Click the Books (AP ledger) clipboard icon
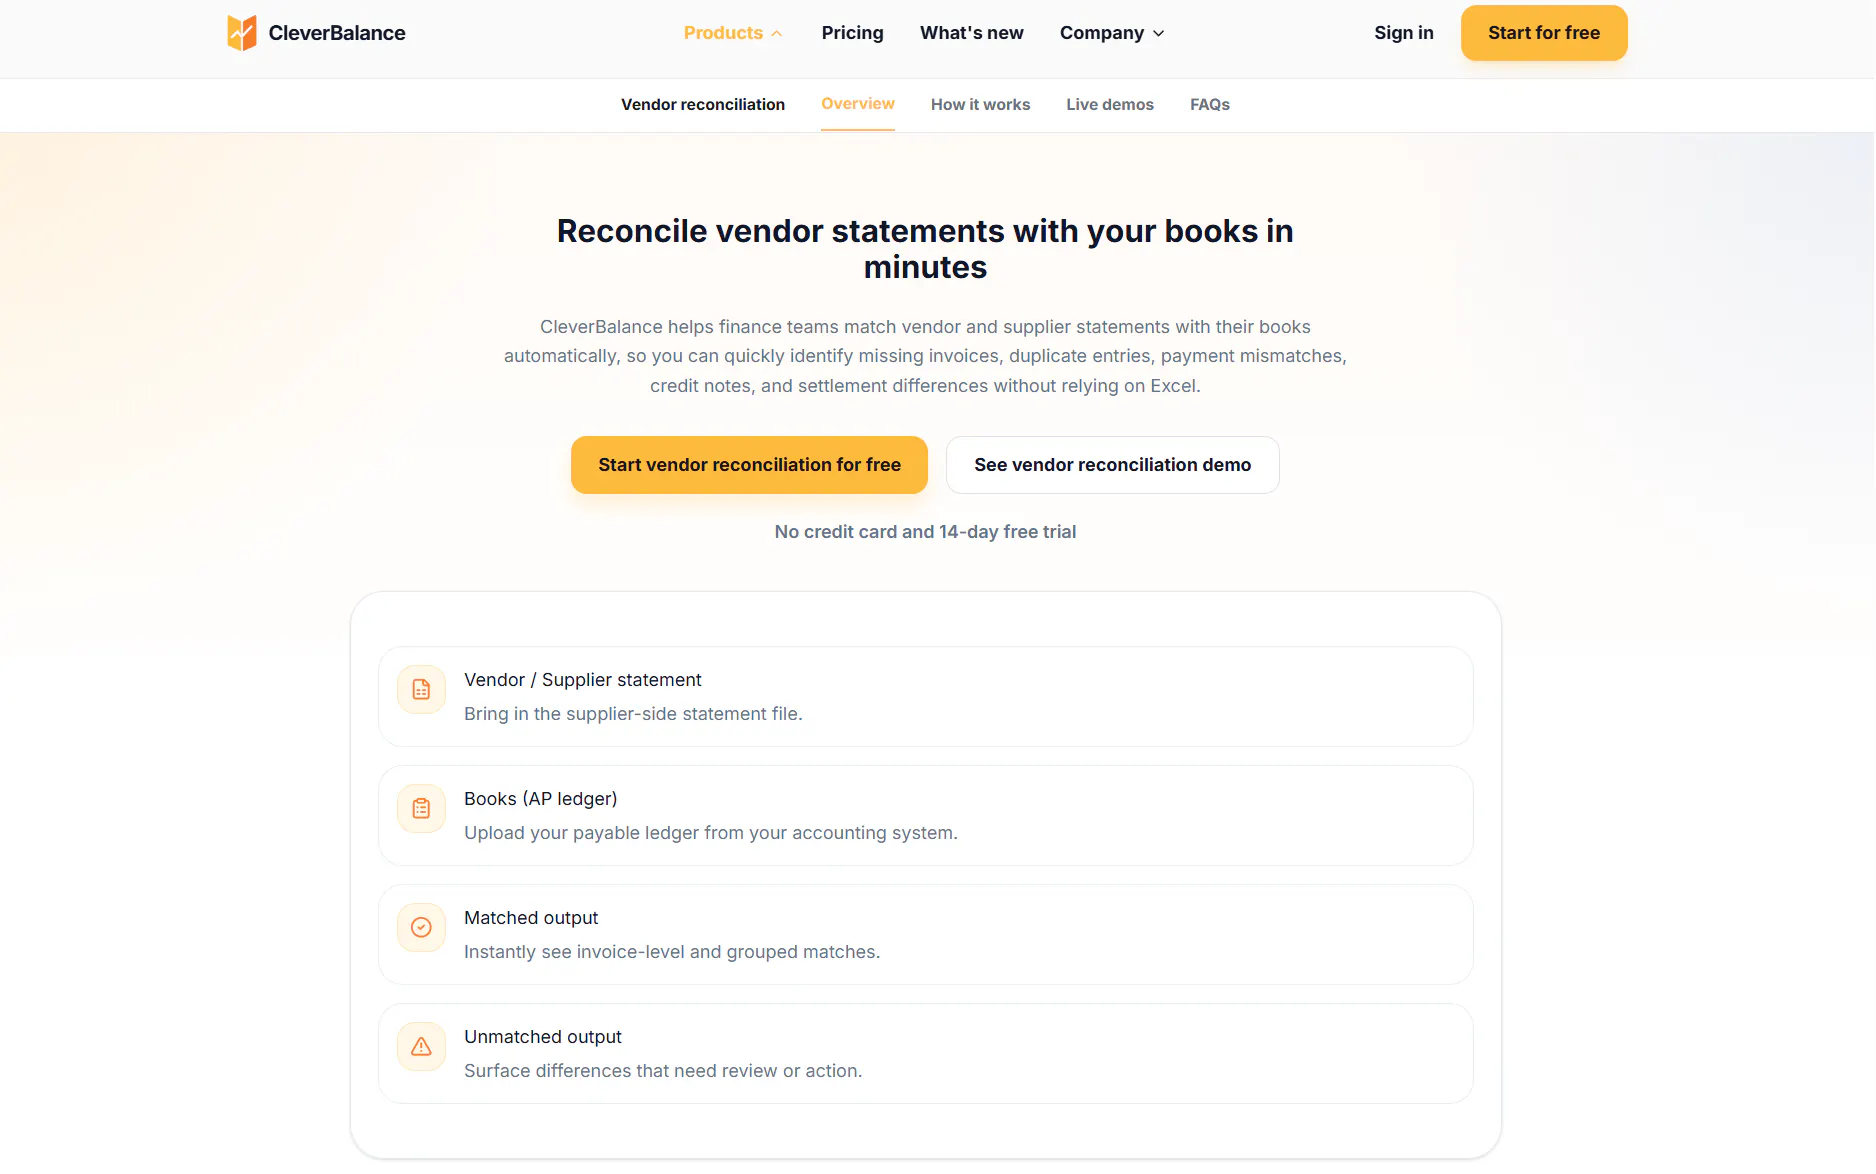The image size is (1876, 1174). (421, 809)
